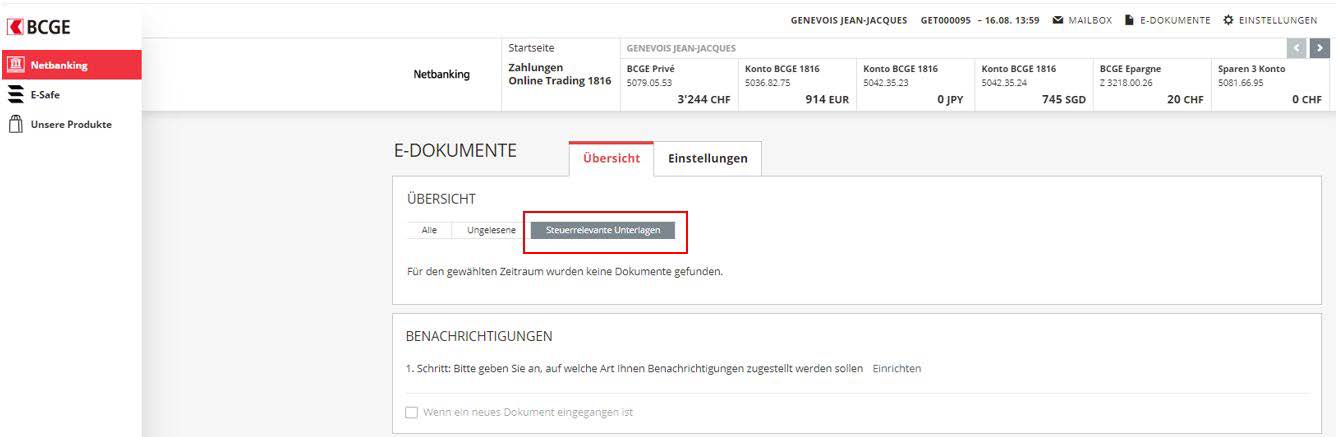Filter documents by Alle
1336x437 pixels.
(429, 230)
